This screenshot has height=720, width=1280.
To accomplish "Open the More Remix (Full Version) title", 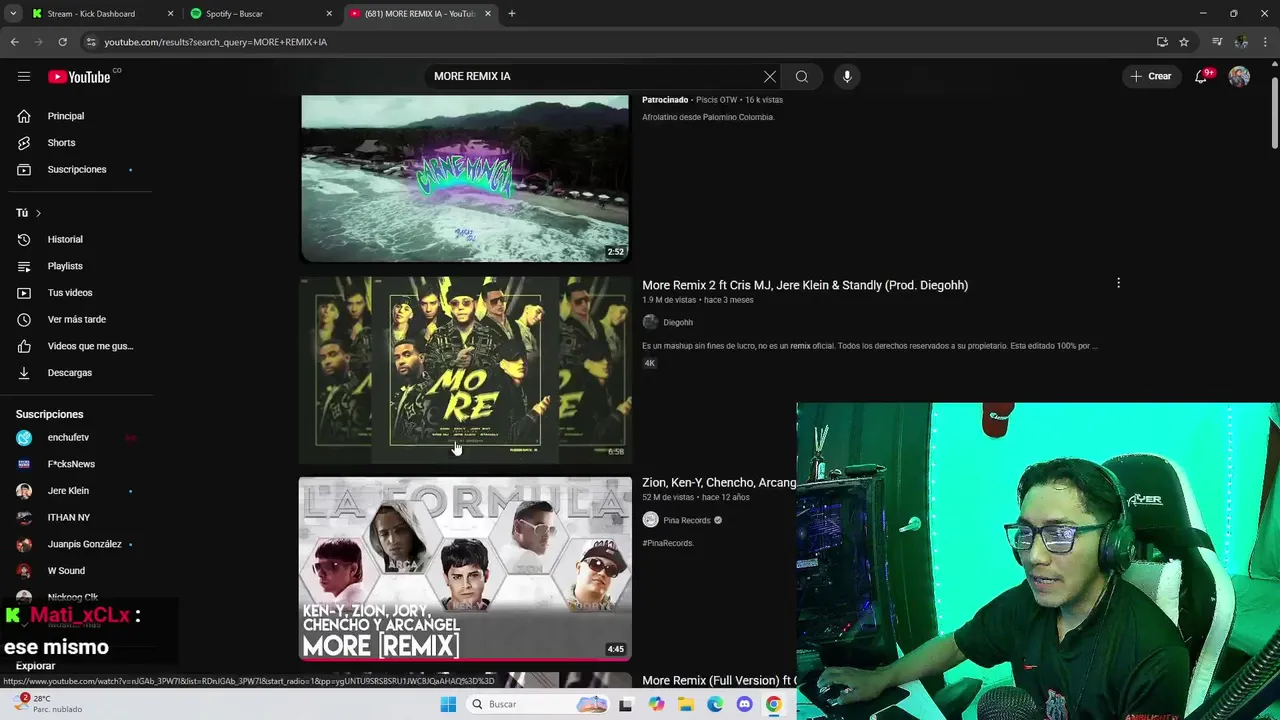I will (719, 680).
